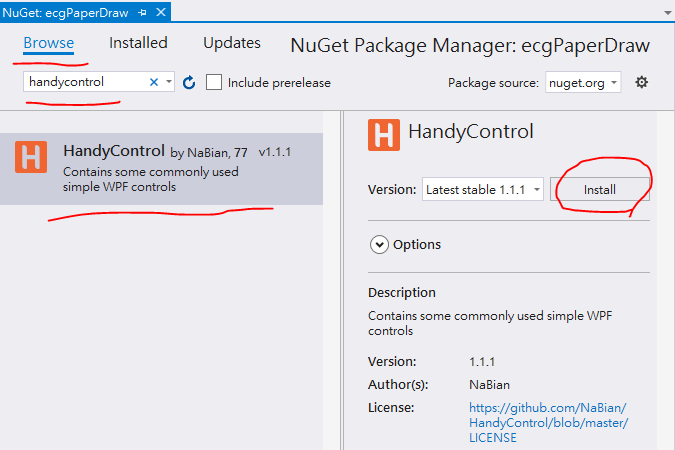This screenshot has width=675, height=450.
Task: Click the 'by NaBian, 77' author text
Action: coord(209,152)
